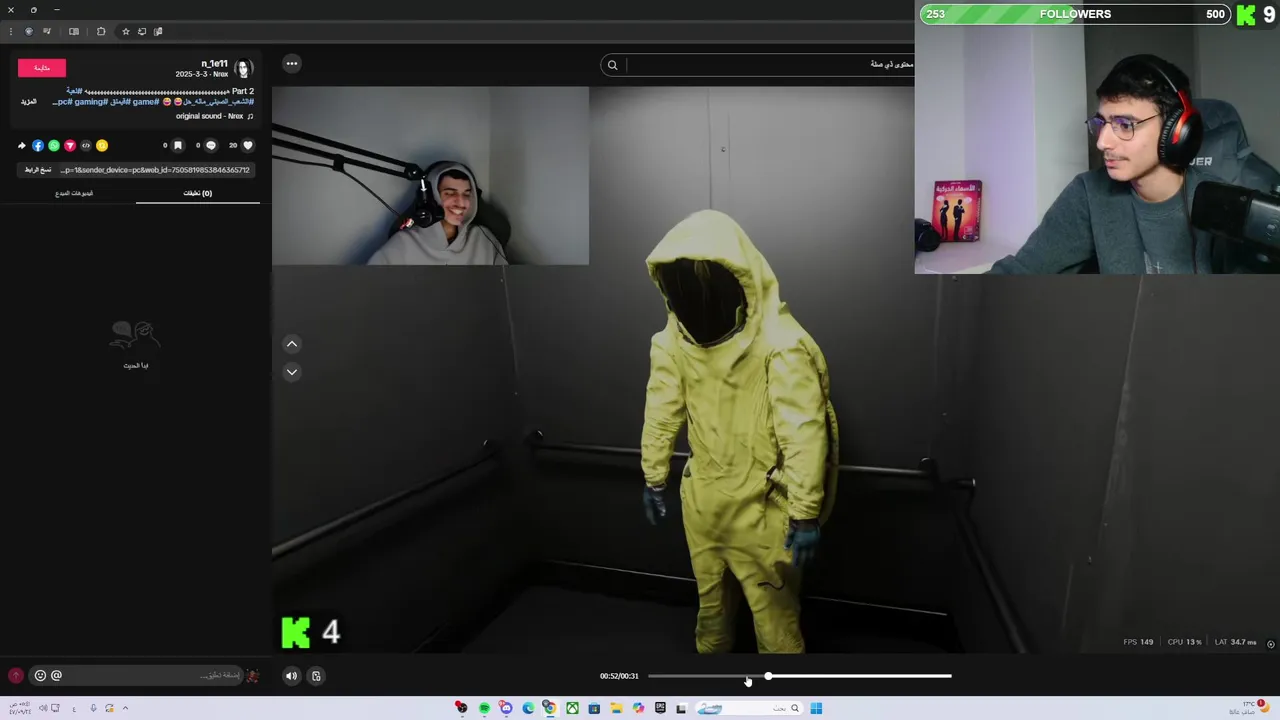
Task: Insert a mention with @ icon
Action: (56, 676)
